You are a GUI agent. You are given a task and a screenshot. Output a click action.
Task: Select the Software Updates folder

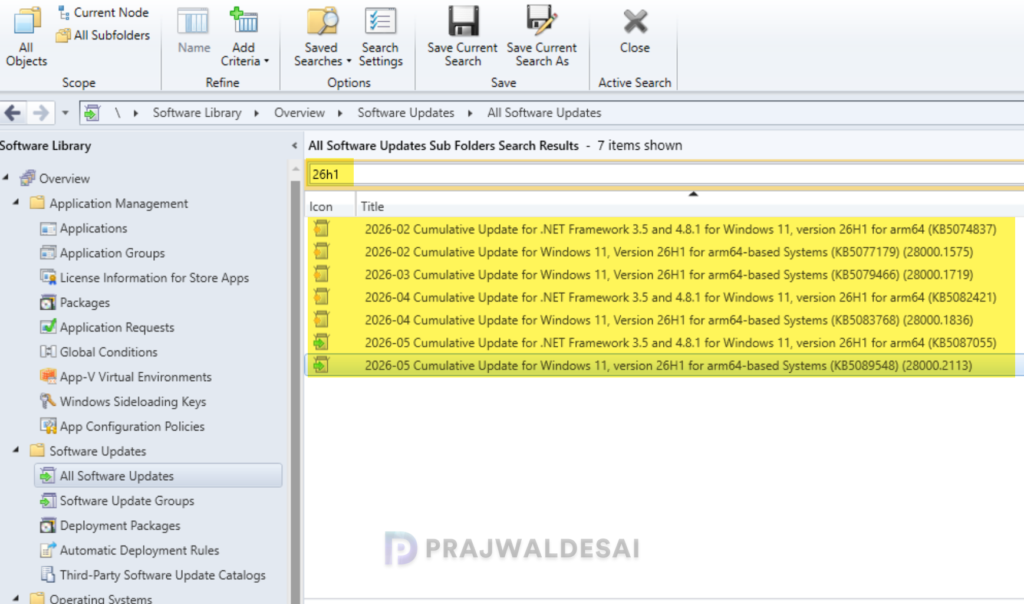click(88, 451)
